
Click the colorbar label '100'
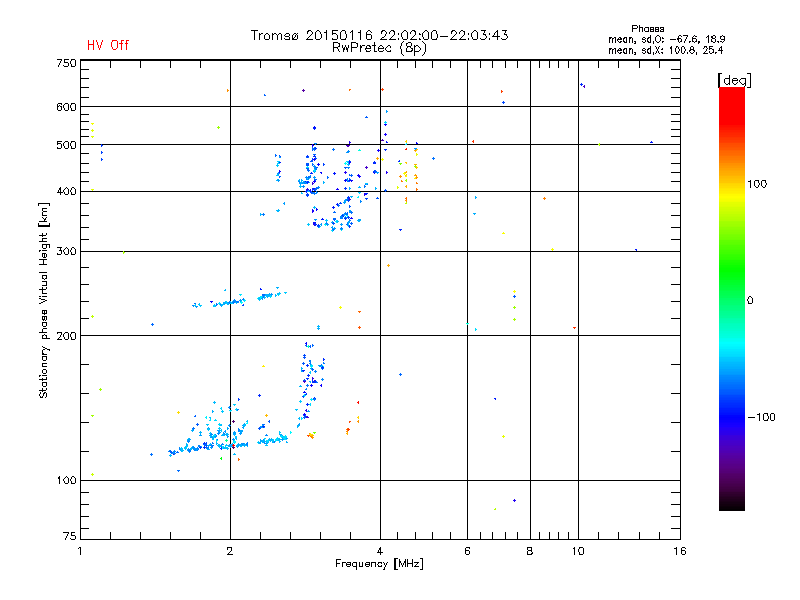(757, 184)
